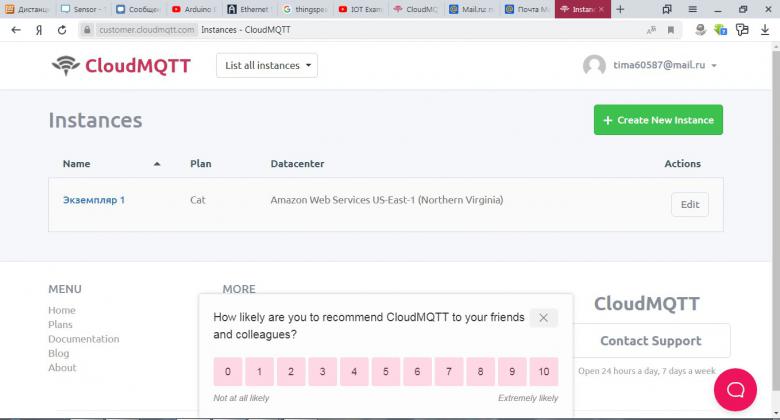Open the browser downloads icon
The height and width of the screenshot is (420, 780).
click(x=765, y=30)
